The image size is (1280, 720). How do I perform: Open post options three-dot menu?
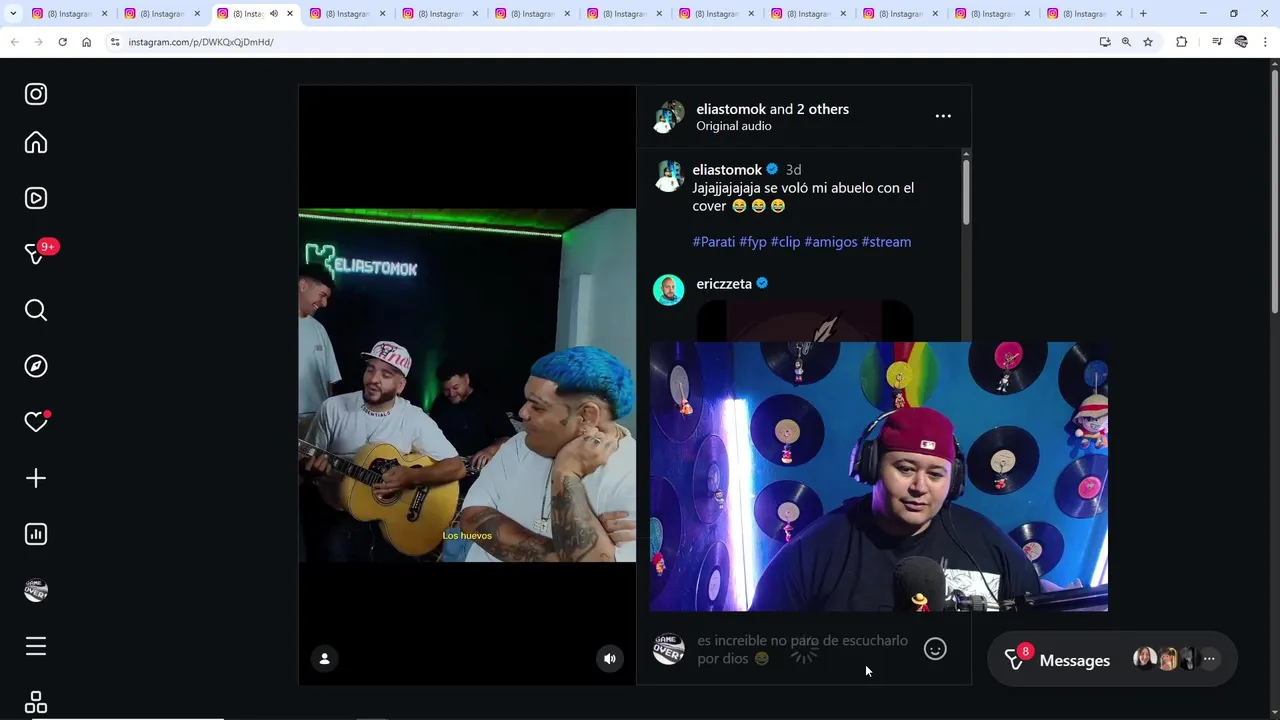pos(943,116)
